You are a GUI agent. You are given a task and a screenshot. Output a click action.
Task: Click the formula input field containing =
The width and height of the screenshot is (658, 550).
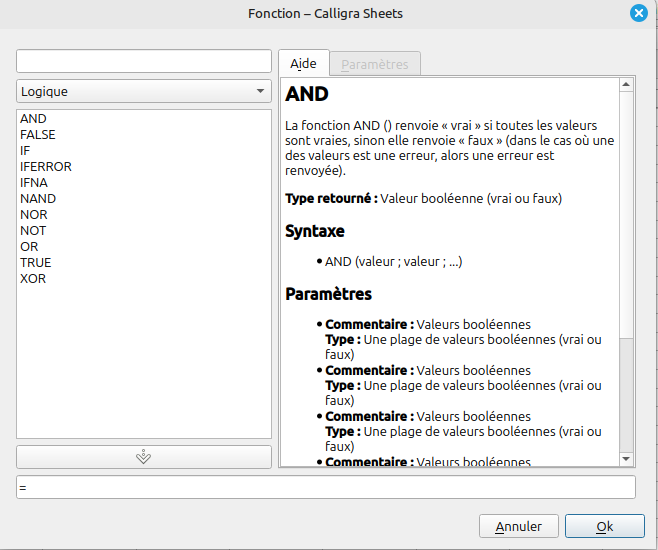[x=326, y=487]
